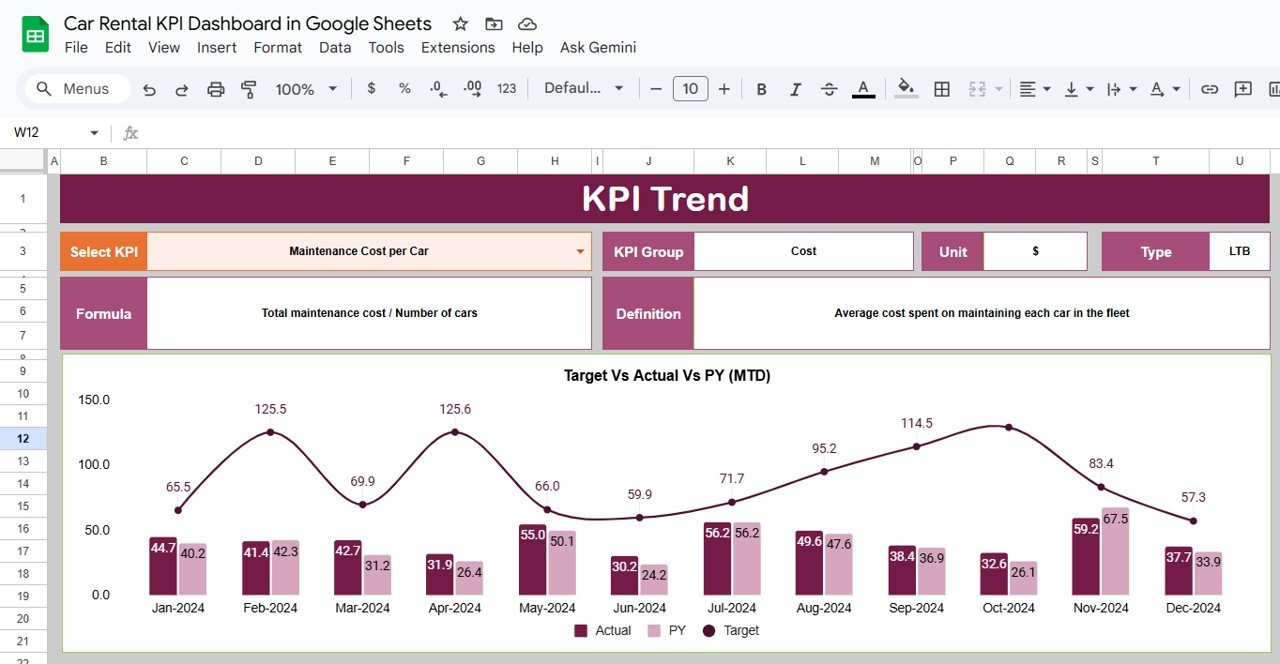Open the Select KPI dropdown

pyautogui.click(x=581, y=251)
